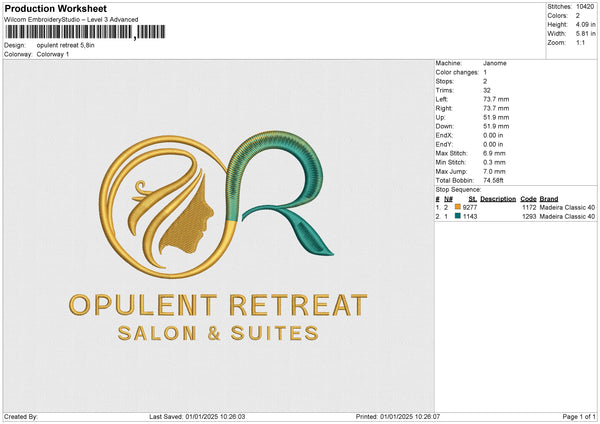Screen dimensions: 600x424
Task: Click the barcode under the header
Action: (85, 32)
